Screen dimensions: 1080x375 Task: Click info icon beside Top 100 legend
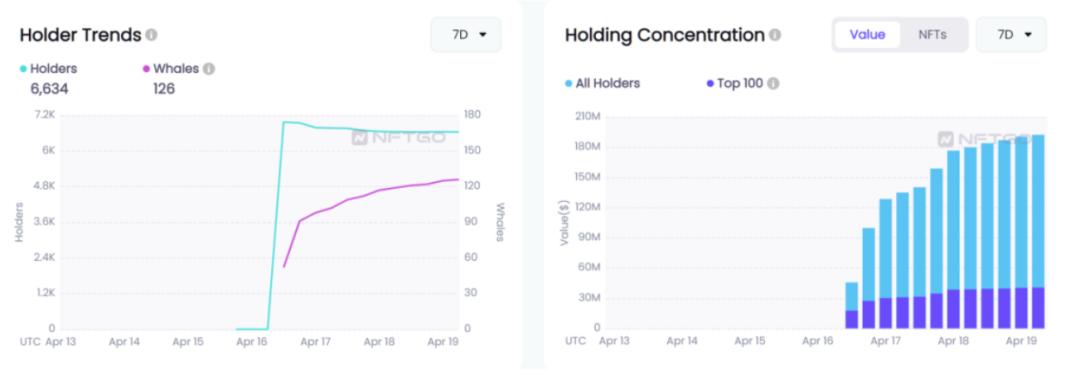(x=773, y=83)
